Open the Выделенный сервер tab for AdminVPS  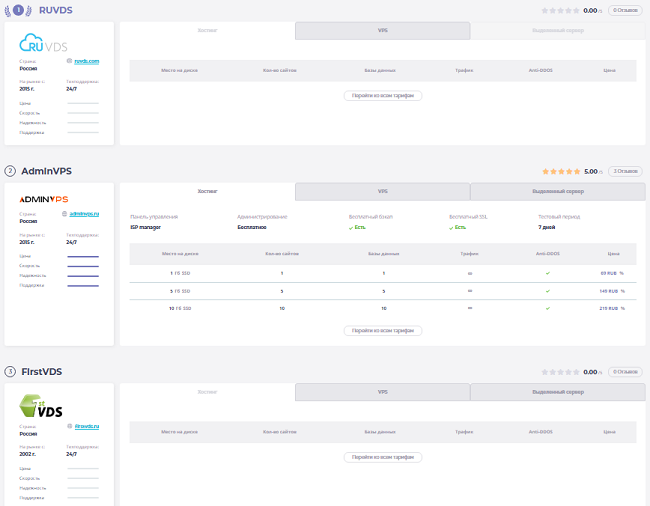point(558,191)
